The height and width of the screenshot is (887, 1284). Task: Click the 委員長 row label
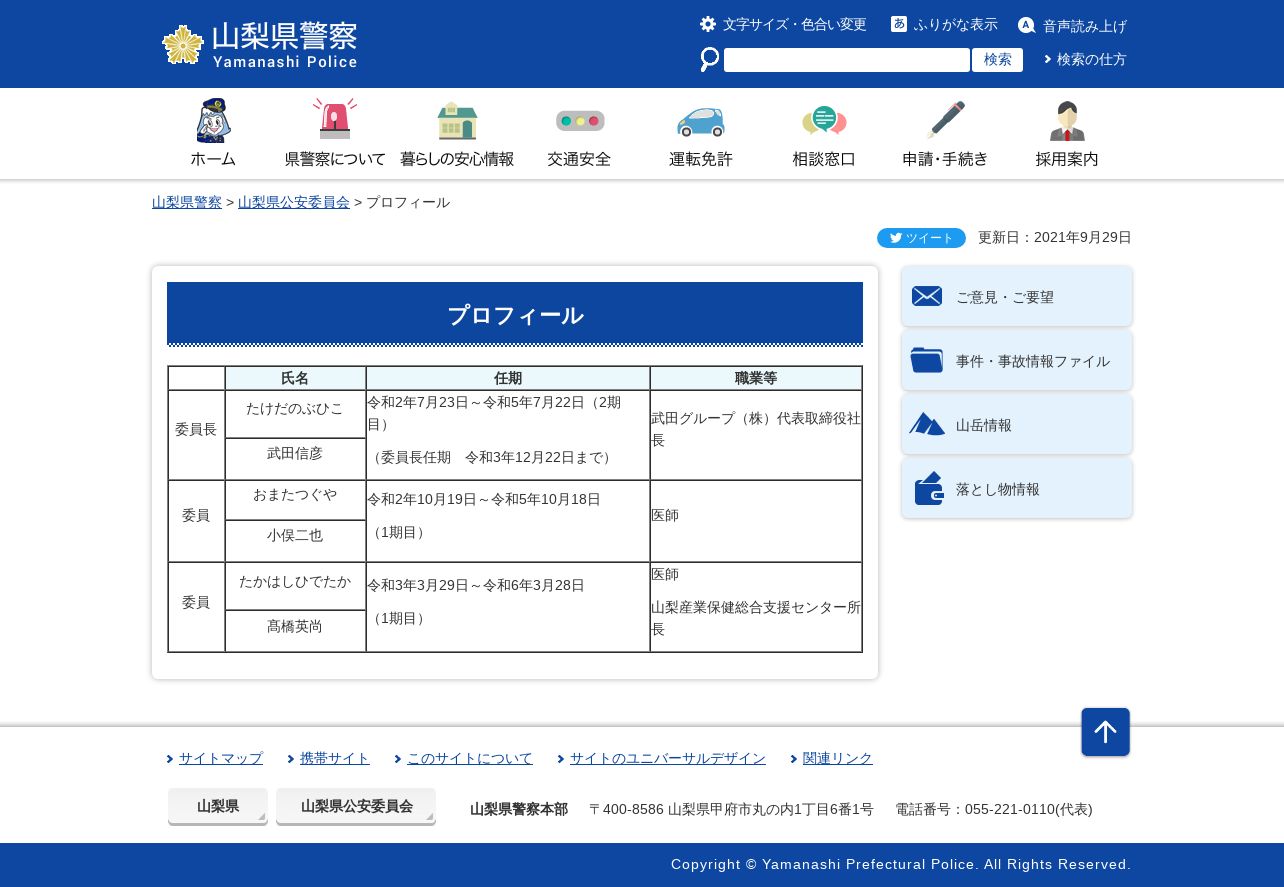pyautogui.click(x=196, y=429)
